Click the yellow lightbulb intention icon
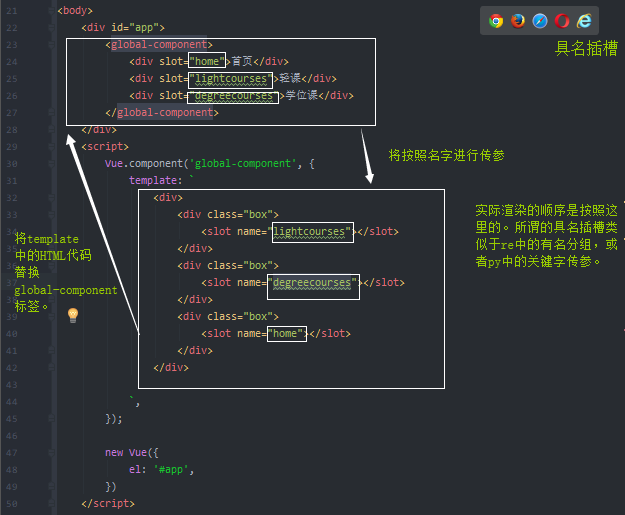 click(x=73, y=315)
